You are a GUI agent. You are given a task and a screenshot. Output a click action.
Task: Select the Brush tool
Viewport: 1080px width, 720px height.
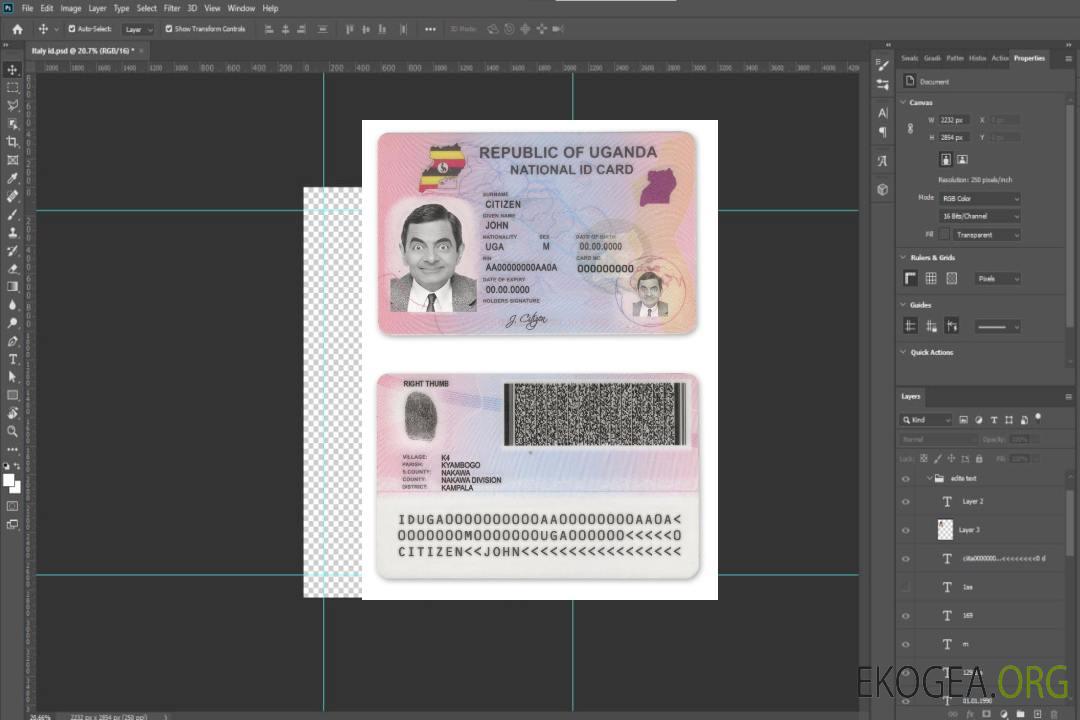coord(12,215)
